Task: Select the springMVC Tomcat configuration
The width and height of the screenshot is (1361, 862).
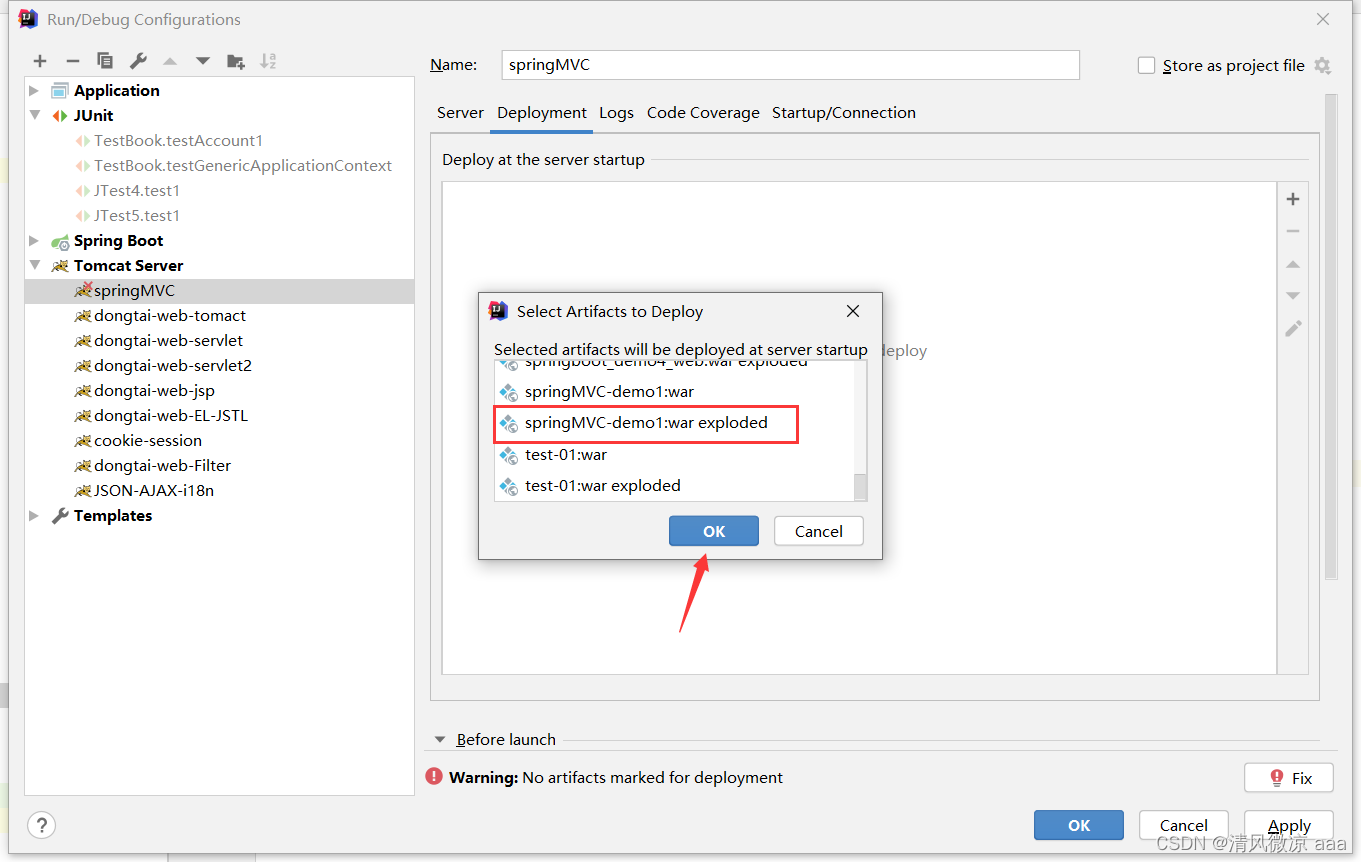Action: tap(220, 290)
